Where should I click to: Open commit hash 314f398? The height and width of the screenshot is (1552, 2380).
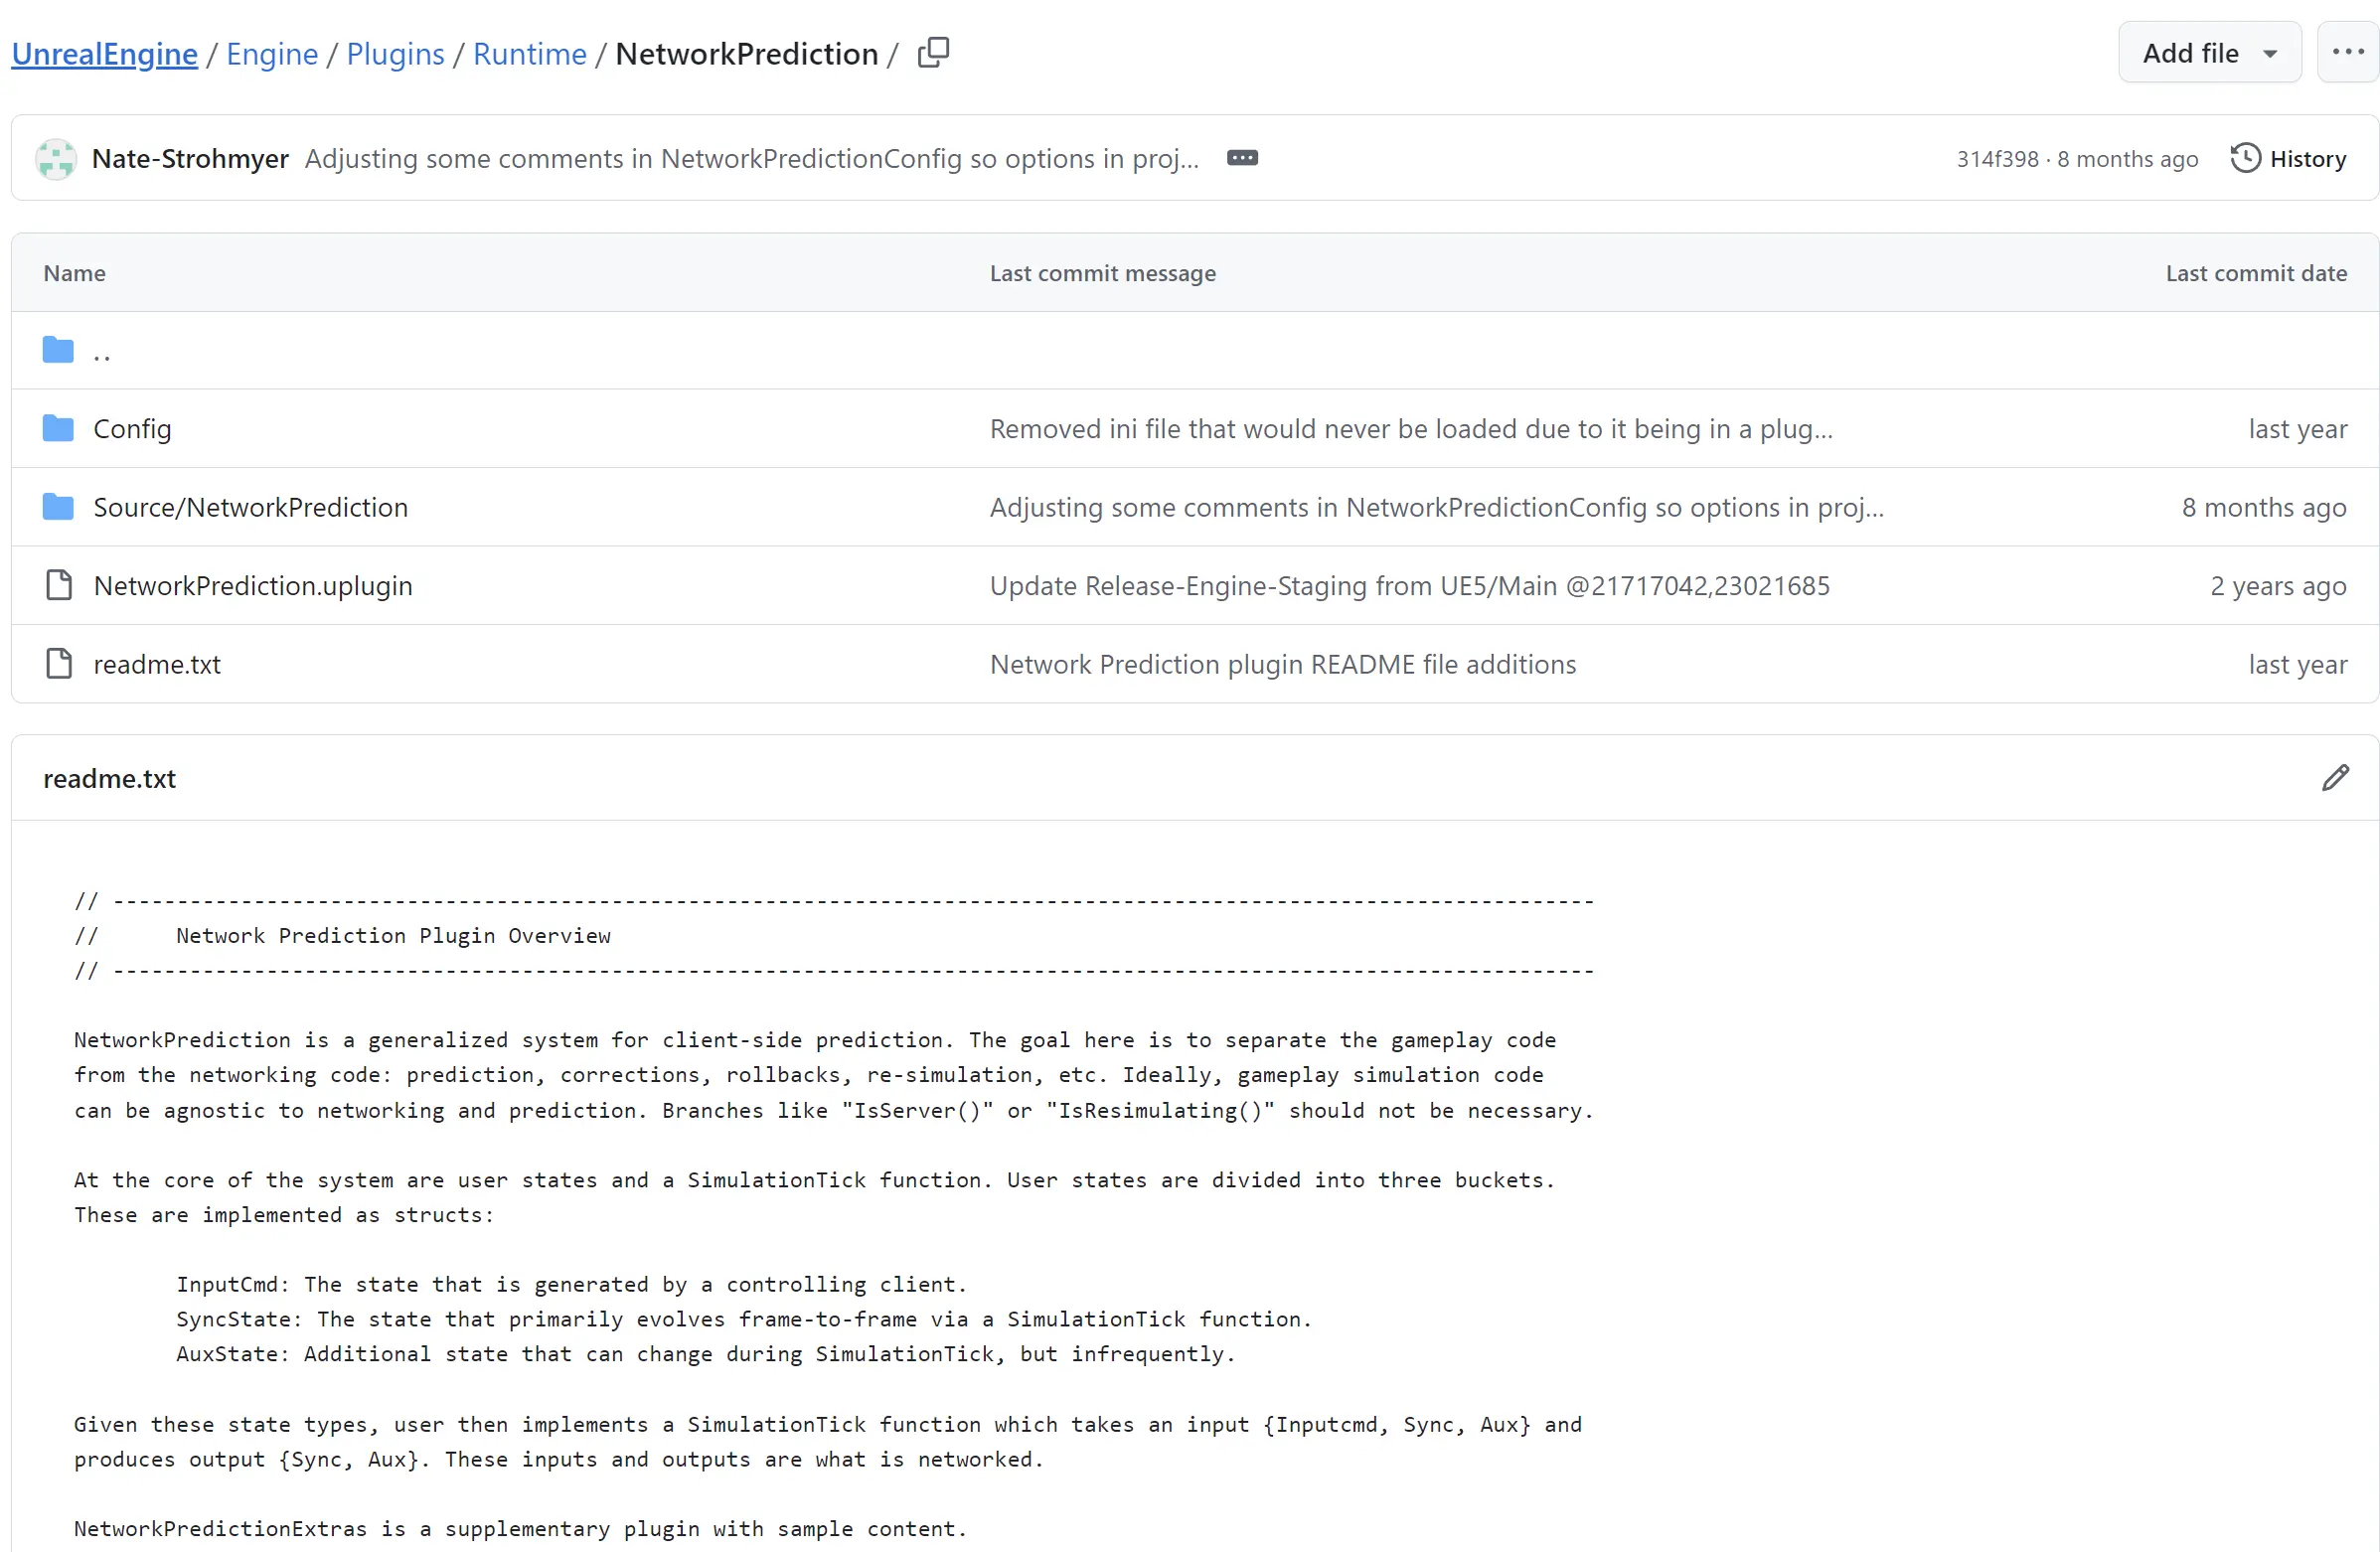click(1996, 159)
